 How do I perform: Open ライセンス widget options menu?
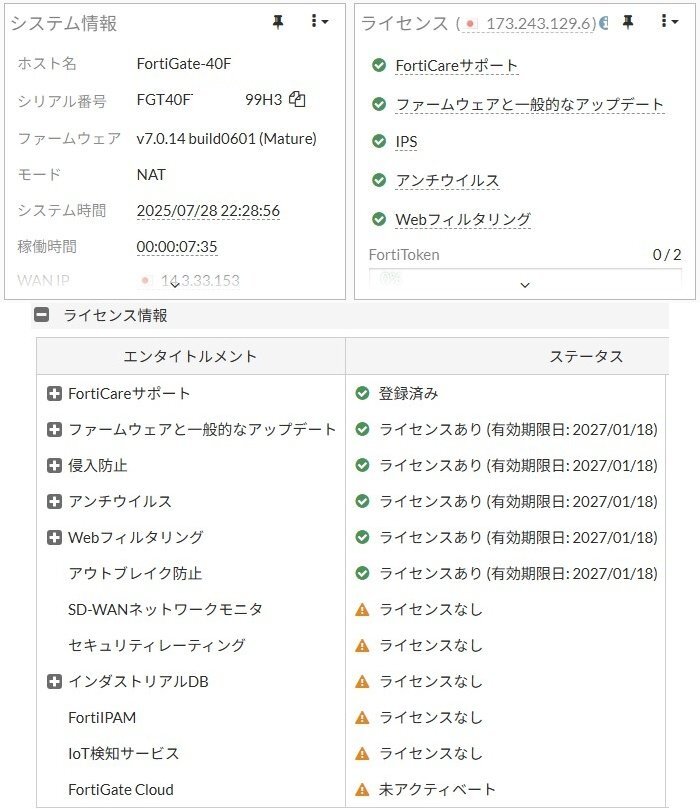tap(669, 22)
